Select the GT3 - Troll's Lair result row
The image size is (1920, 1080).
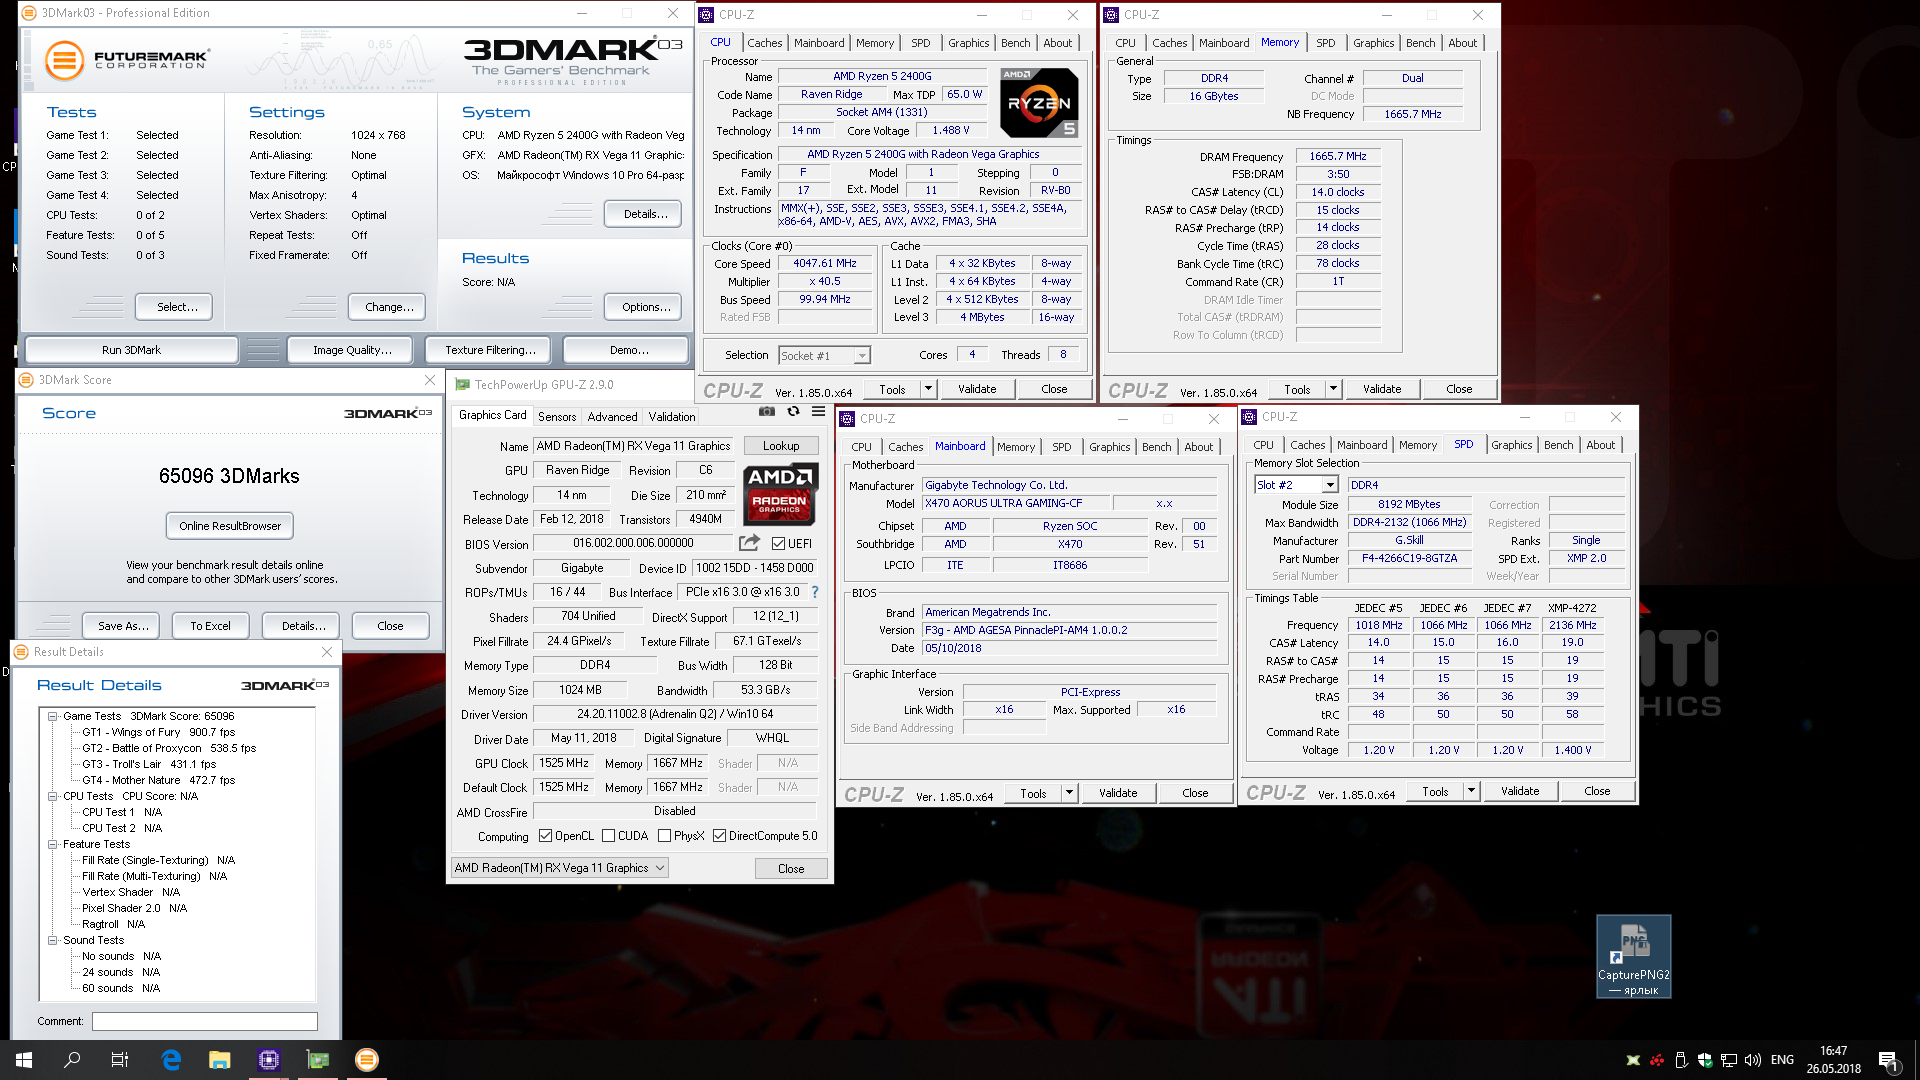click(149, 764)
